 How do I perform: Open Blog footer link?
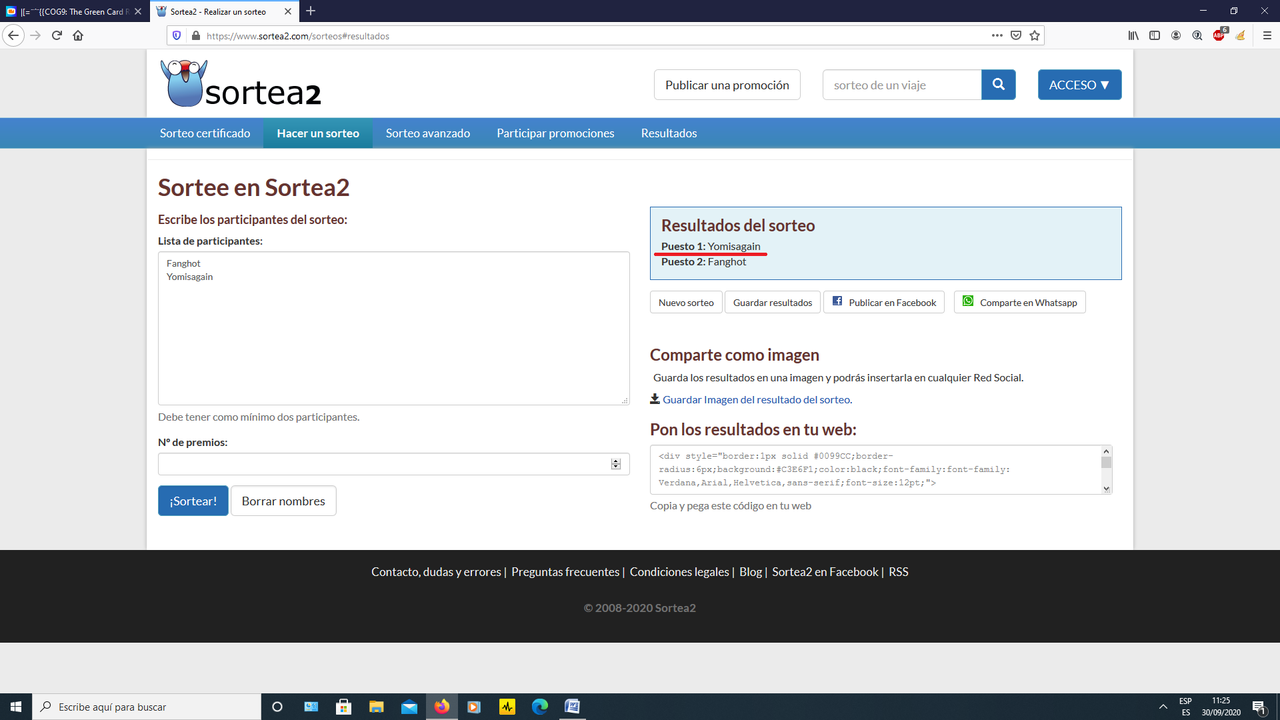(750, 572)
